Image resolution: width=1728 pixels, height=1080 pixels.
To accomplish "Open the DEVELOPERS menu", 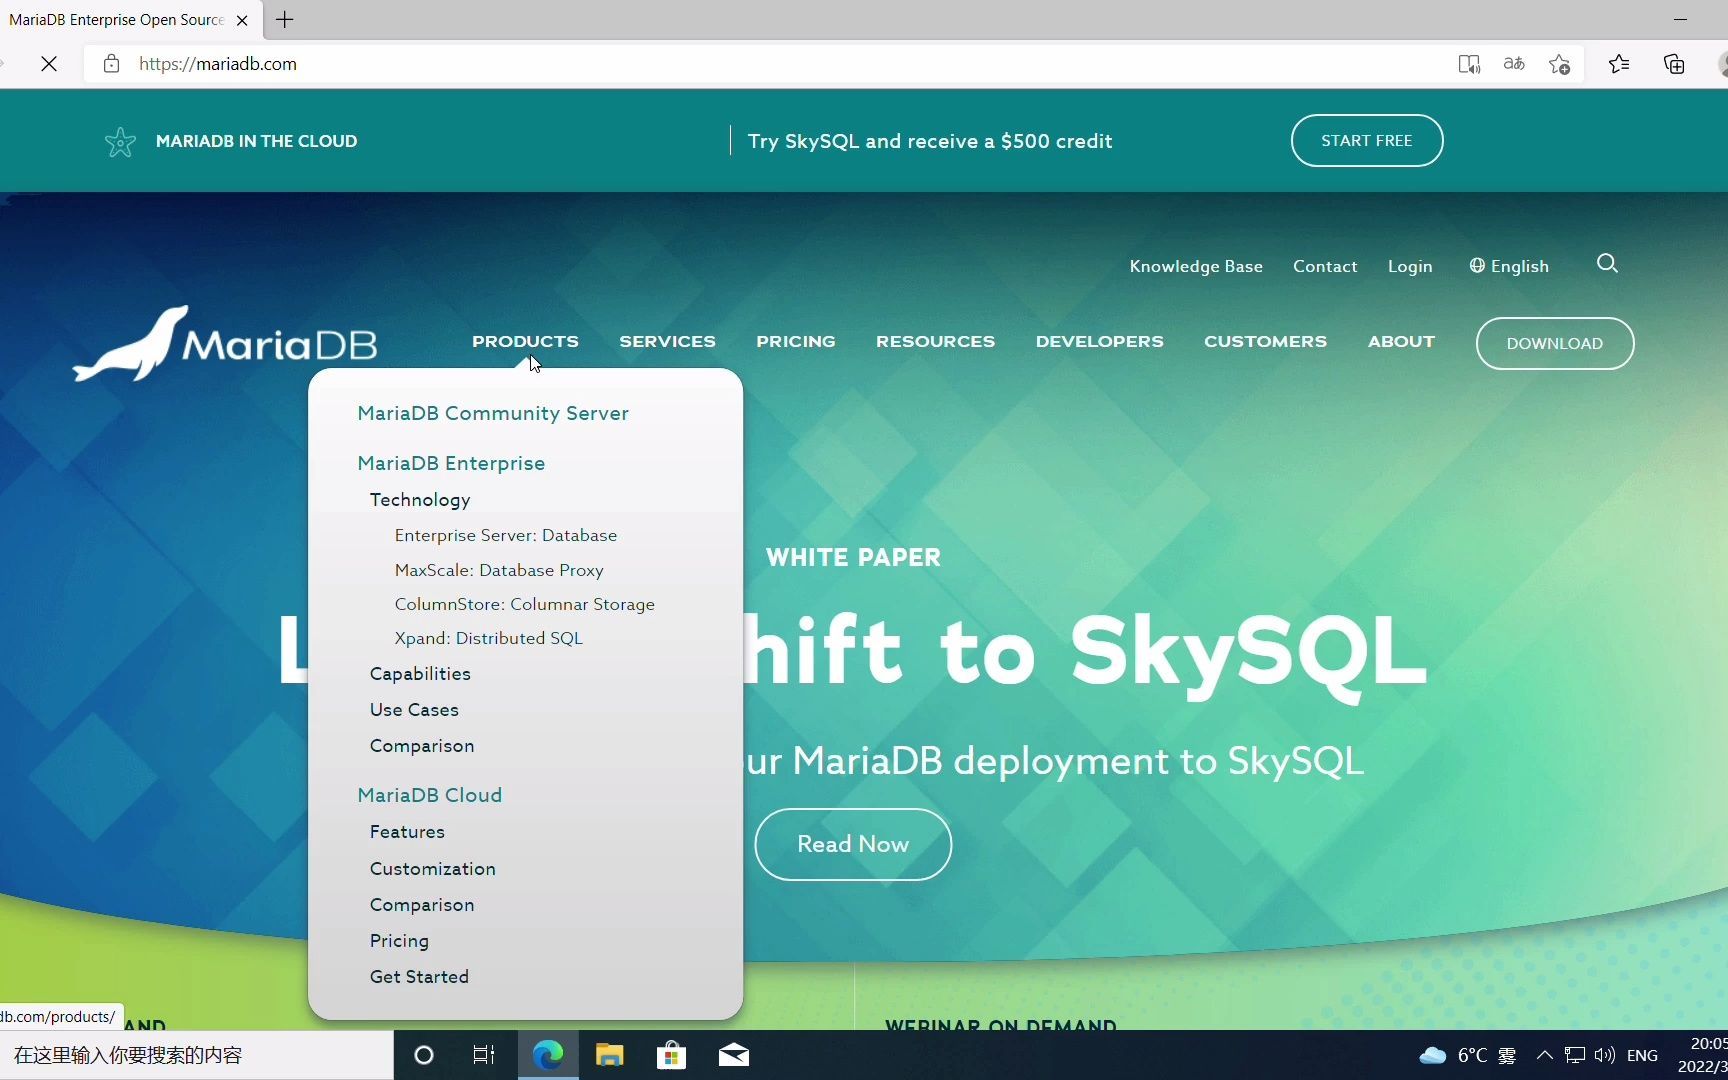I will coord(1100,341).
